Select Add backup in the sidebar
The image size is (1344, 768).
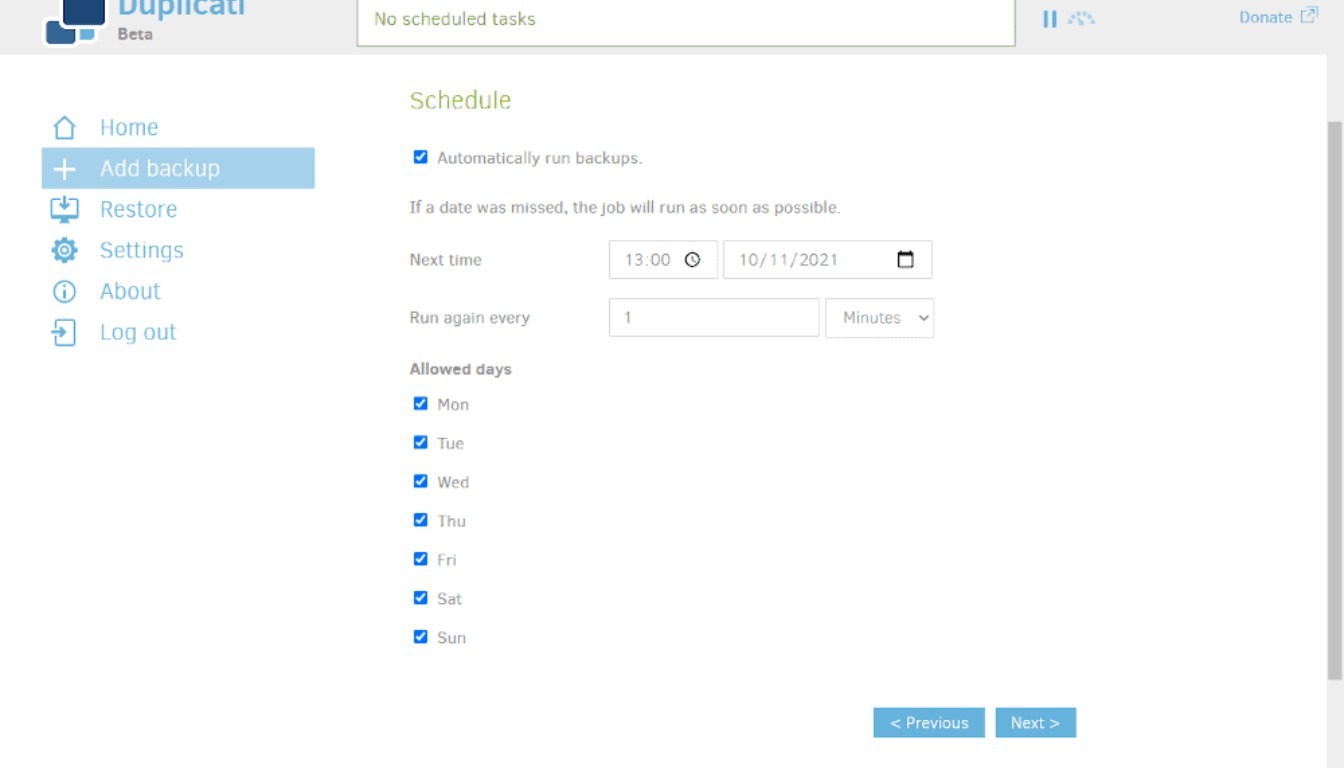[x=178, y=168]
